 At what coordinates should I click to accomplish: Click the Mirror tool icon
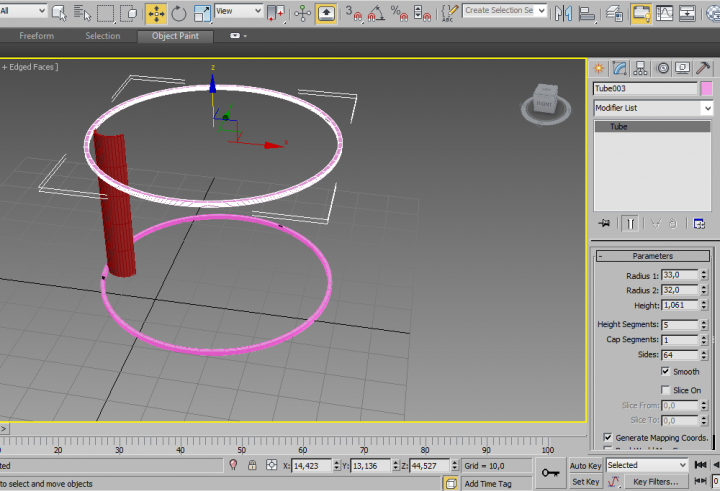point(564,13)
